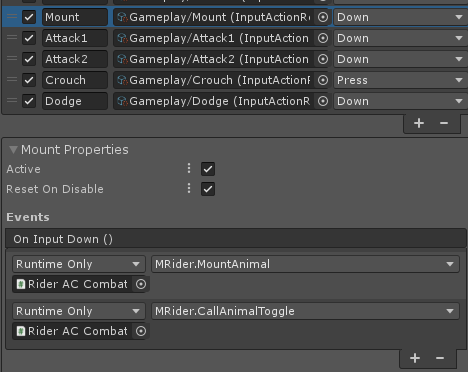468x372 pixels.
Task: Toggle the Active checkbox in Mount Properties
Action: [x=208, y=169]
